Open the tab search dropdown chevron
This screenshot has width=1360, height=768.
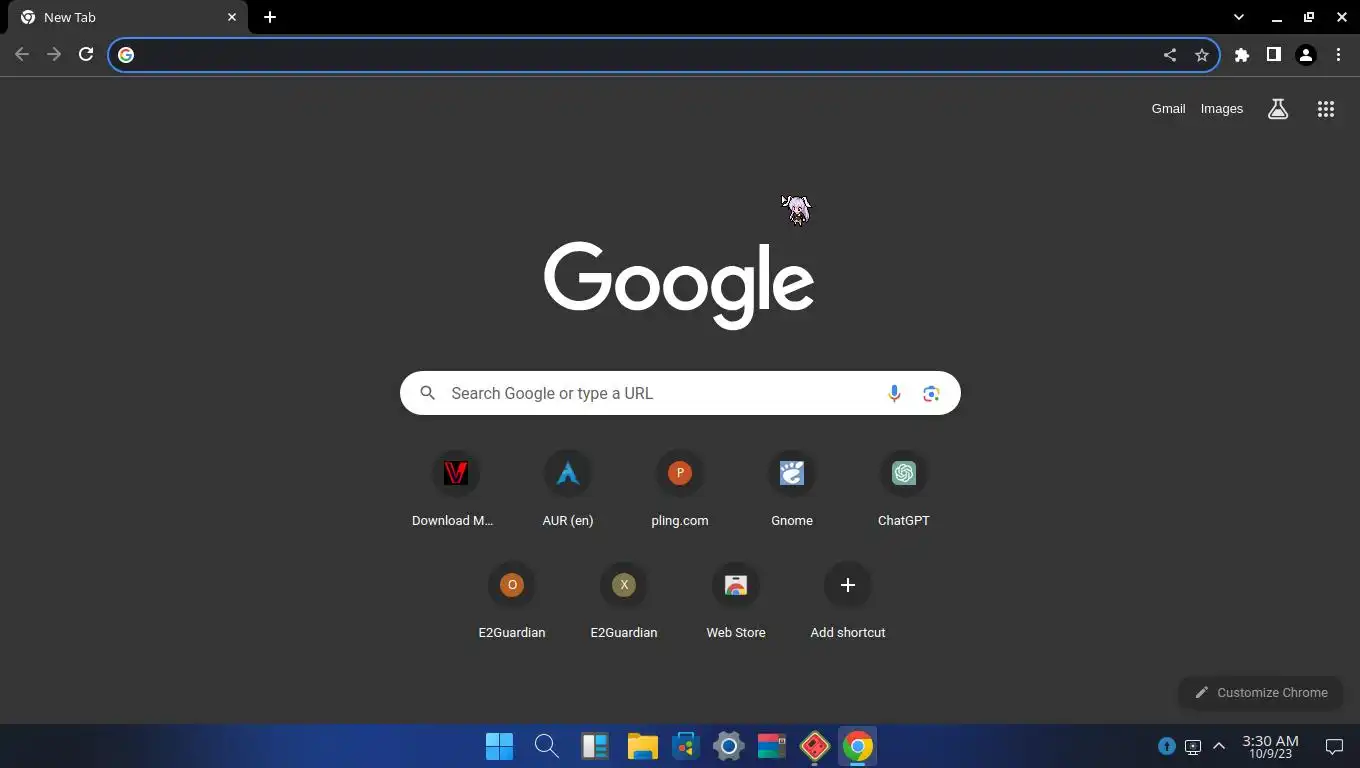1239,17
